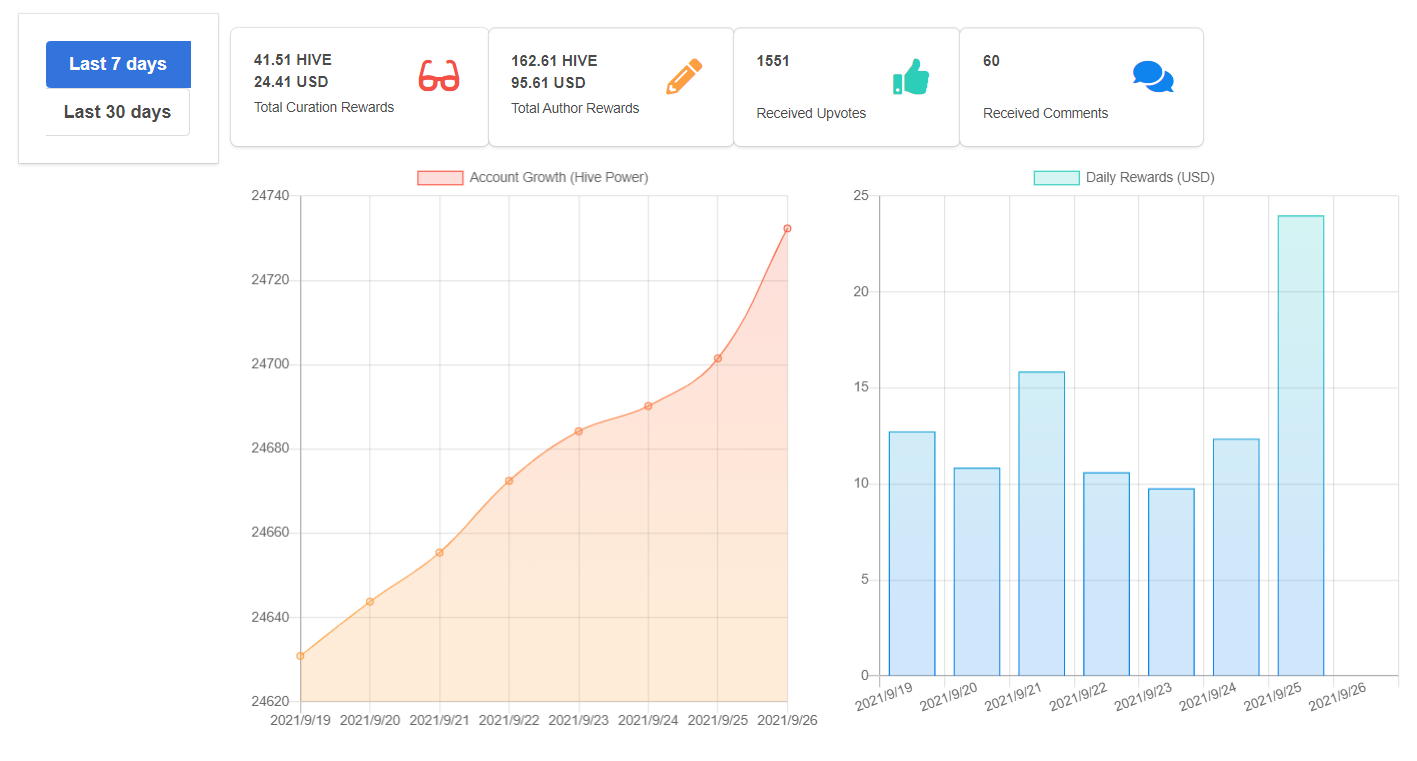Click the green thumbs-up upvotes icon

pos(911,77)
